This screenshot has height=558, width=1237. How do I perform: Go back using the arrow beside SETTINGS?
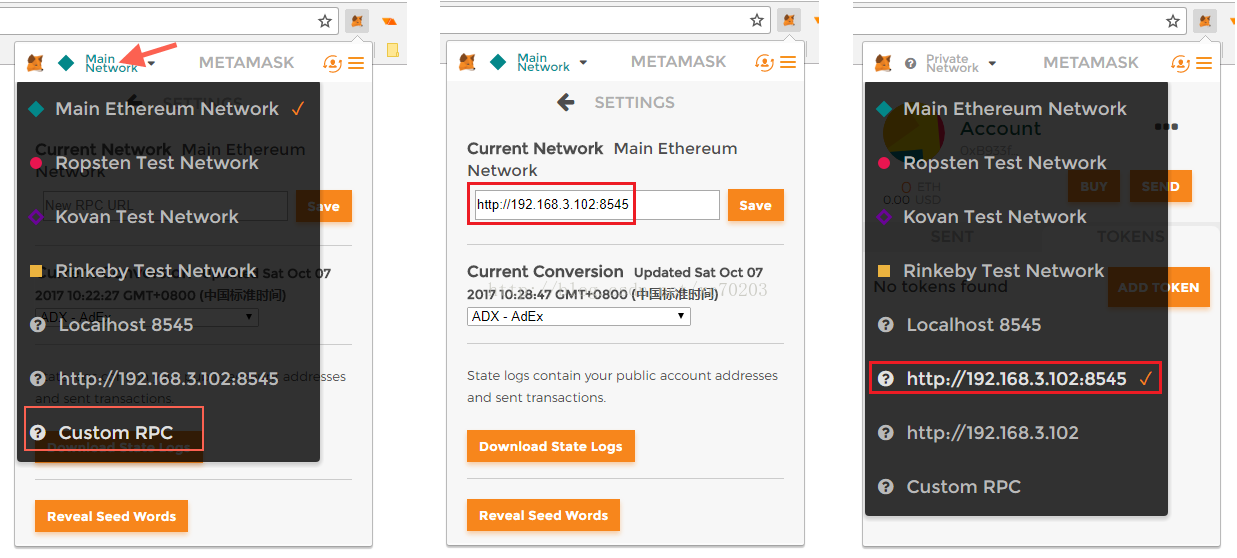[x=566, y=102]
